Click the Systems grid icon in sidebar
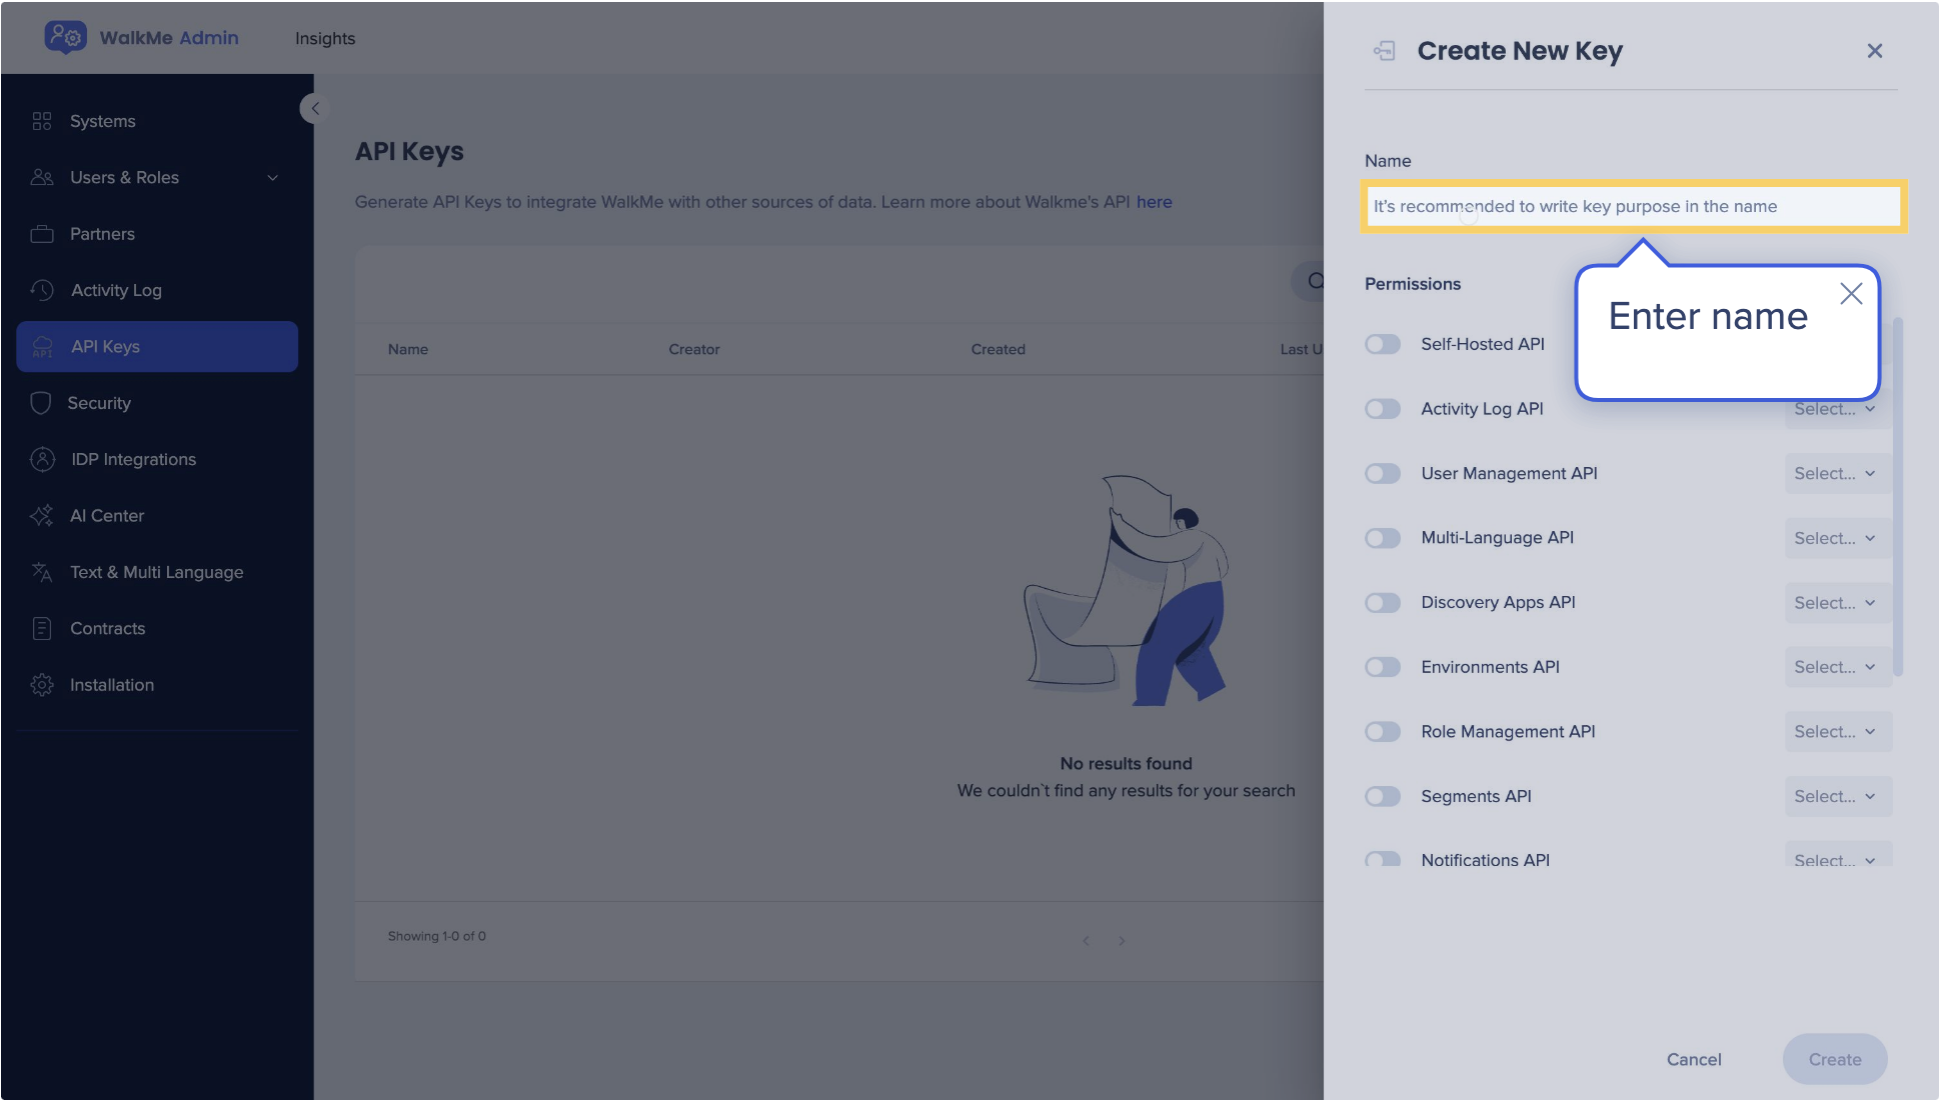 click(x=41, y=121)
